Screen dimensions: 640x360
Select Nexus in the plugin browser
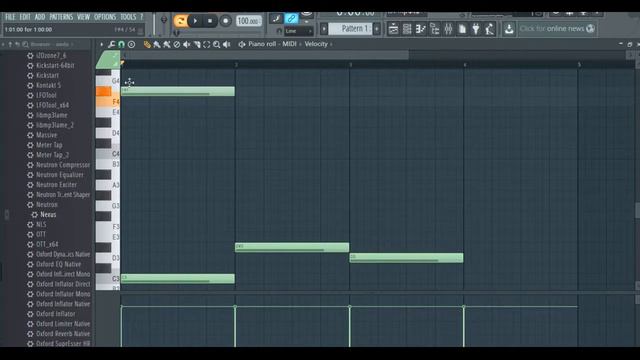(48, 214)
